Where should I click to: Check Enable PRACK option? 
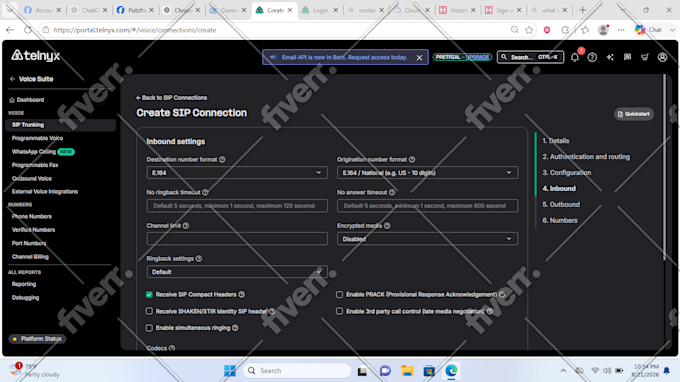340,294
